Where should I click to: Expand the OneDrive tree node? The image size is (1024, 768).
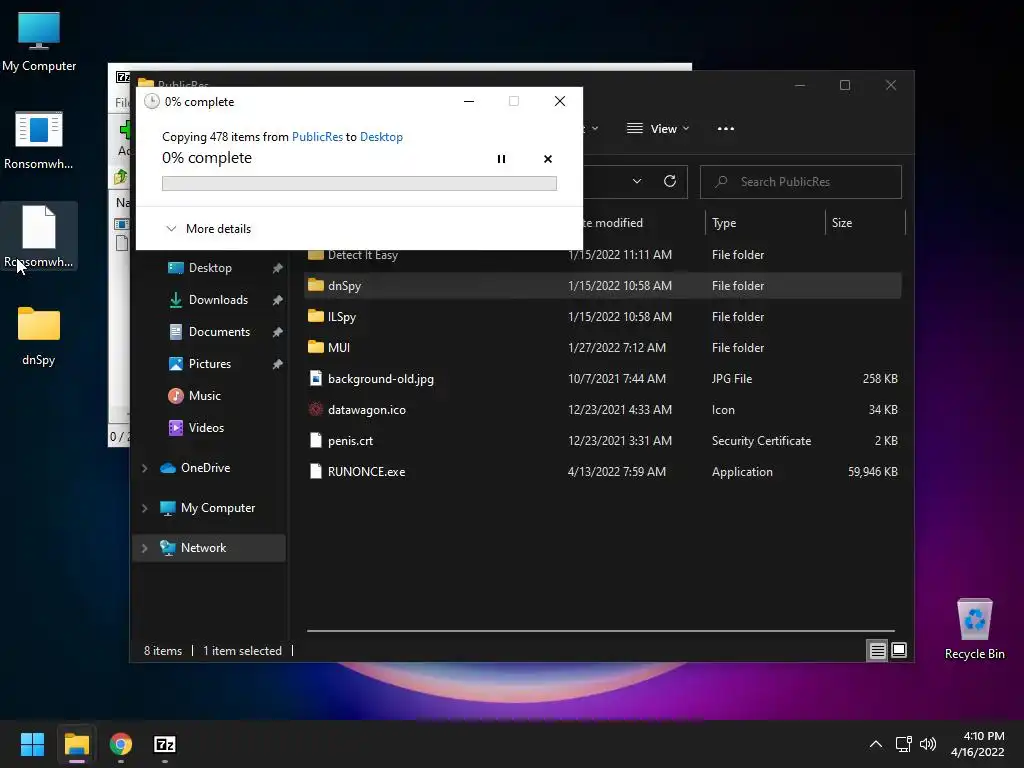(144, 468)
